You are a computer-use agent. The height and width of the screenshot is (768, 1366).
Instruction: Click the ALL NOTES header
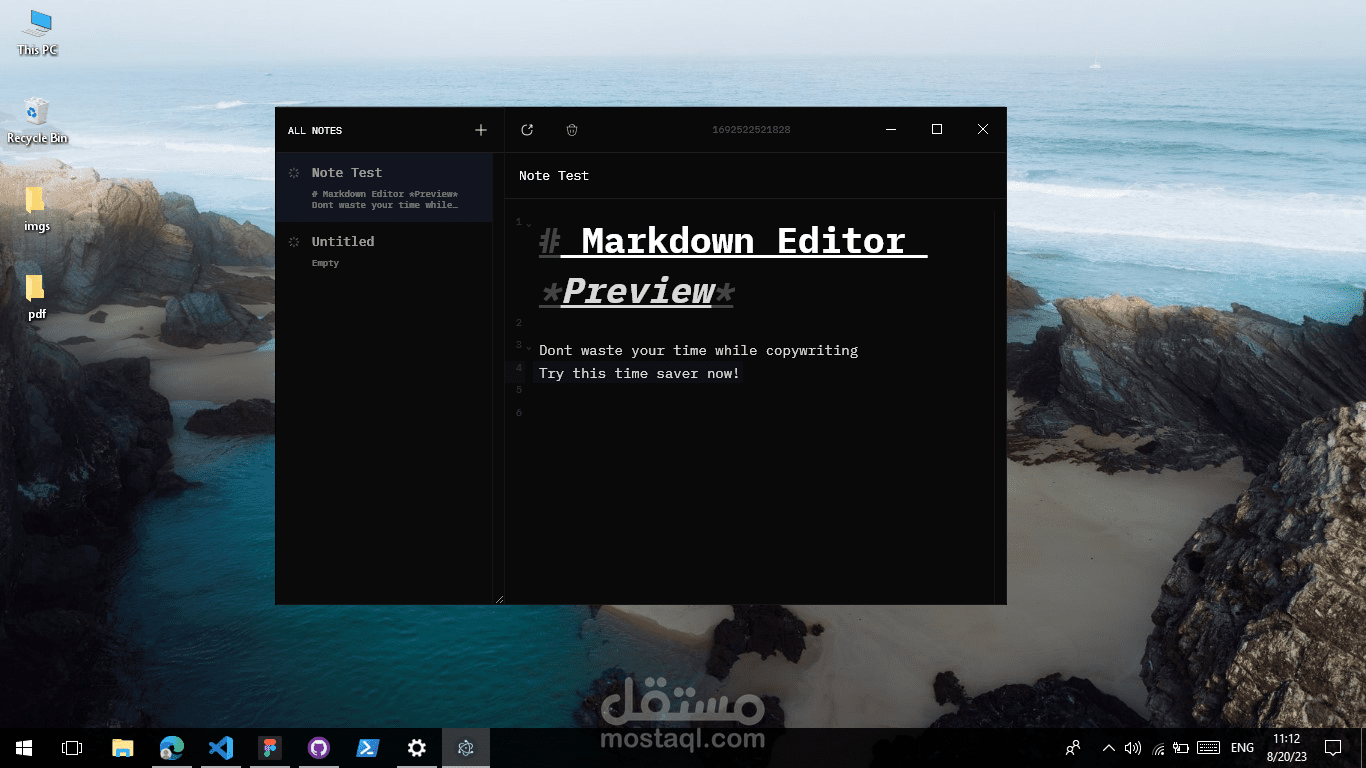(315, 131)
